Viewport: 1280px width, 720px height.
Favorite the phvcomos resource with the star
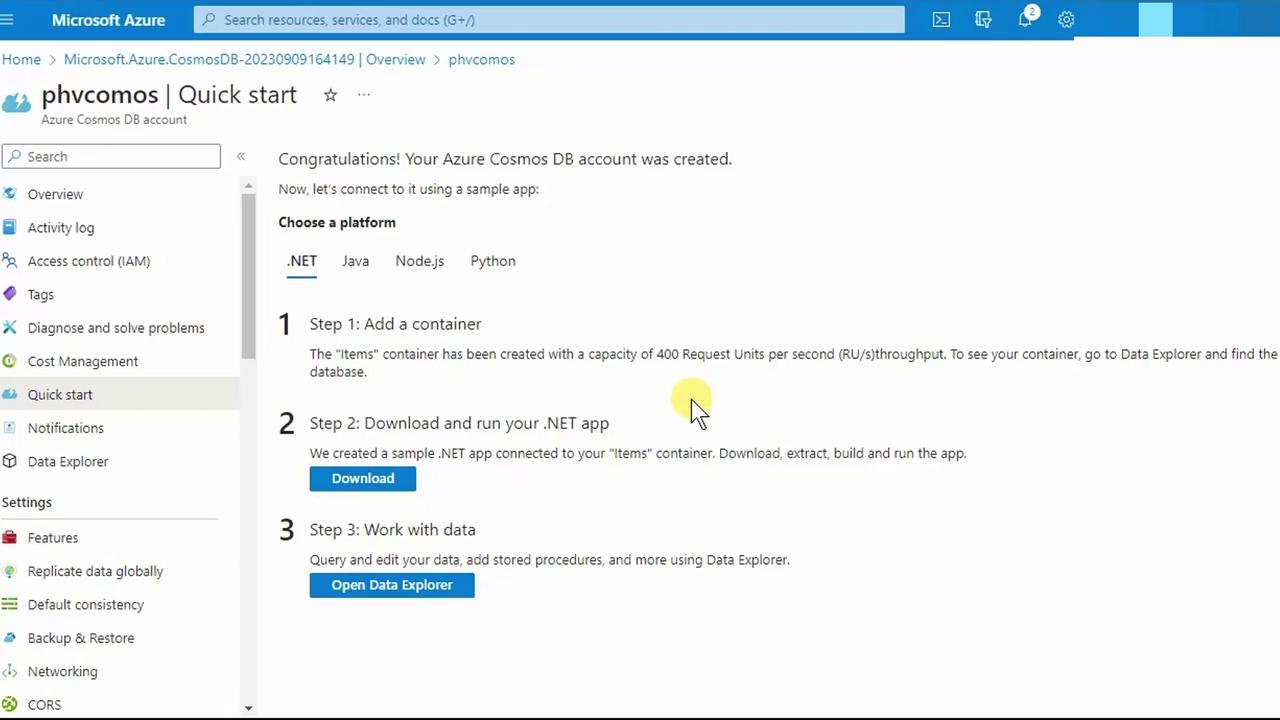click(x=330, y=95)
